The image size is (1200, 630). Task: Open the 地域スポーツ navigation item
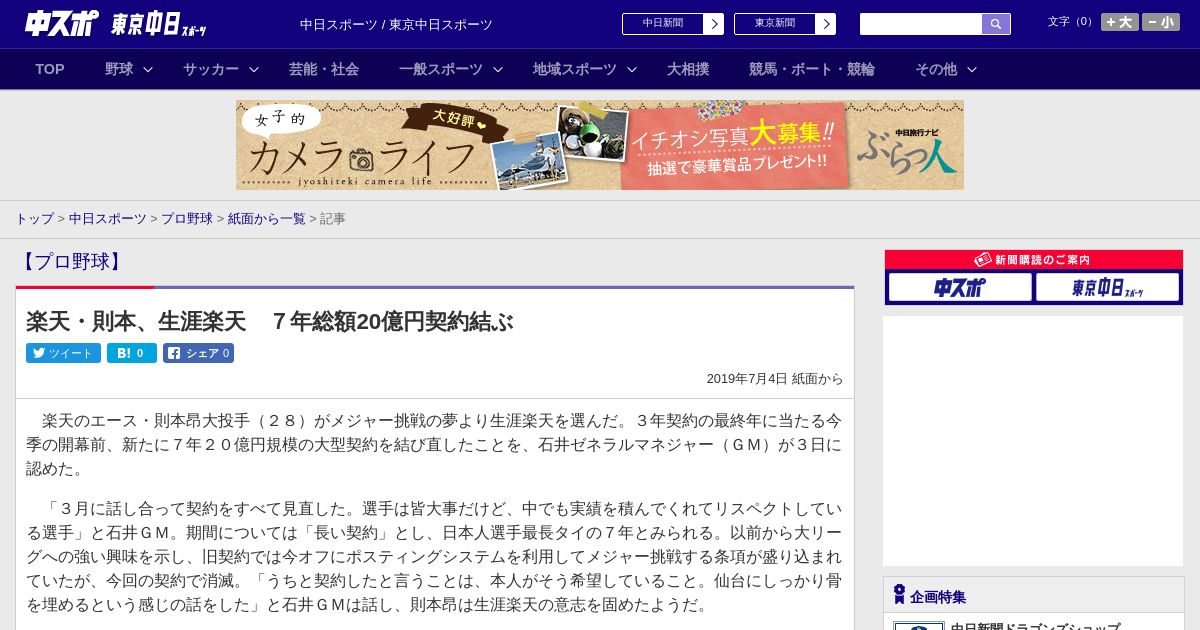tap(575, 69)
